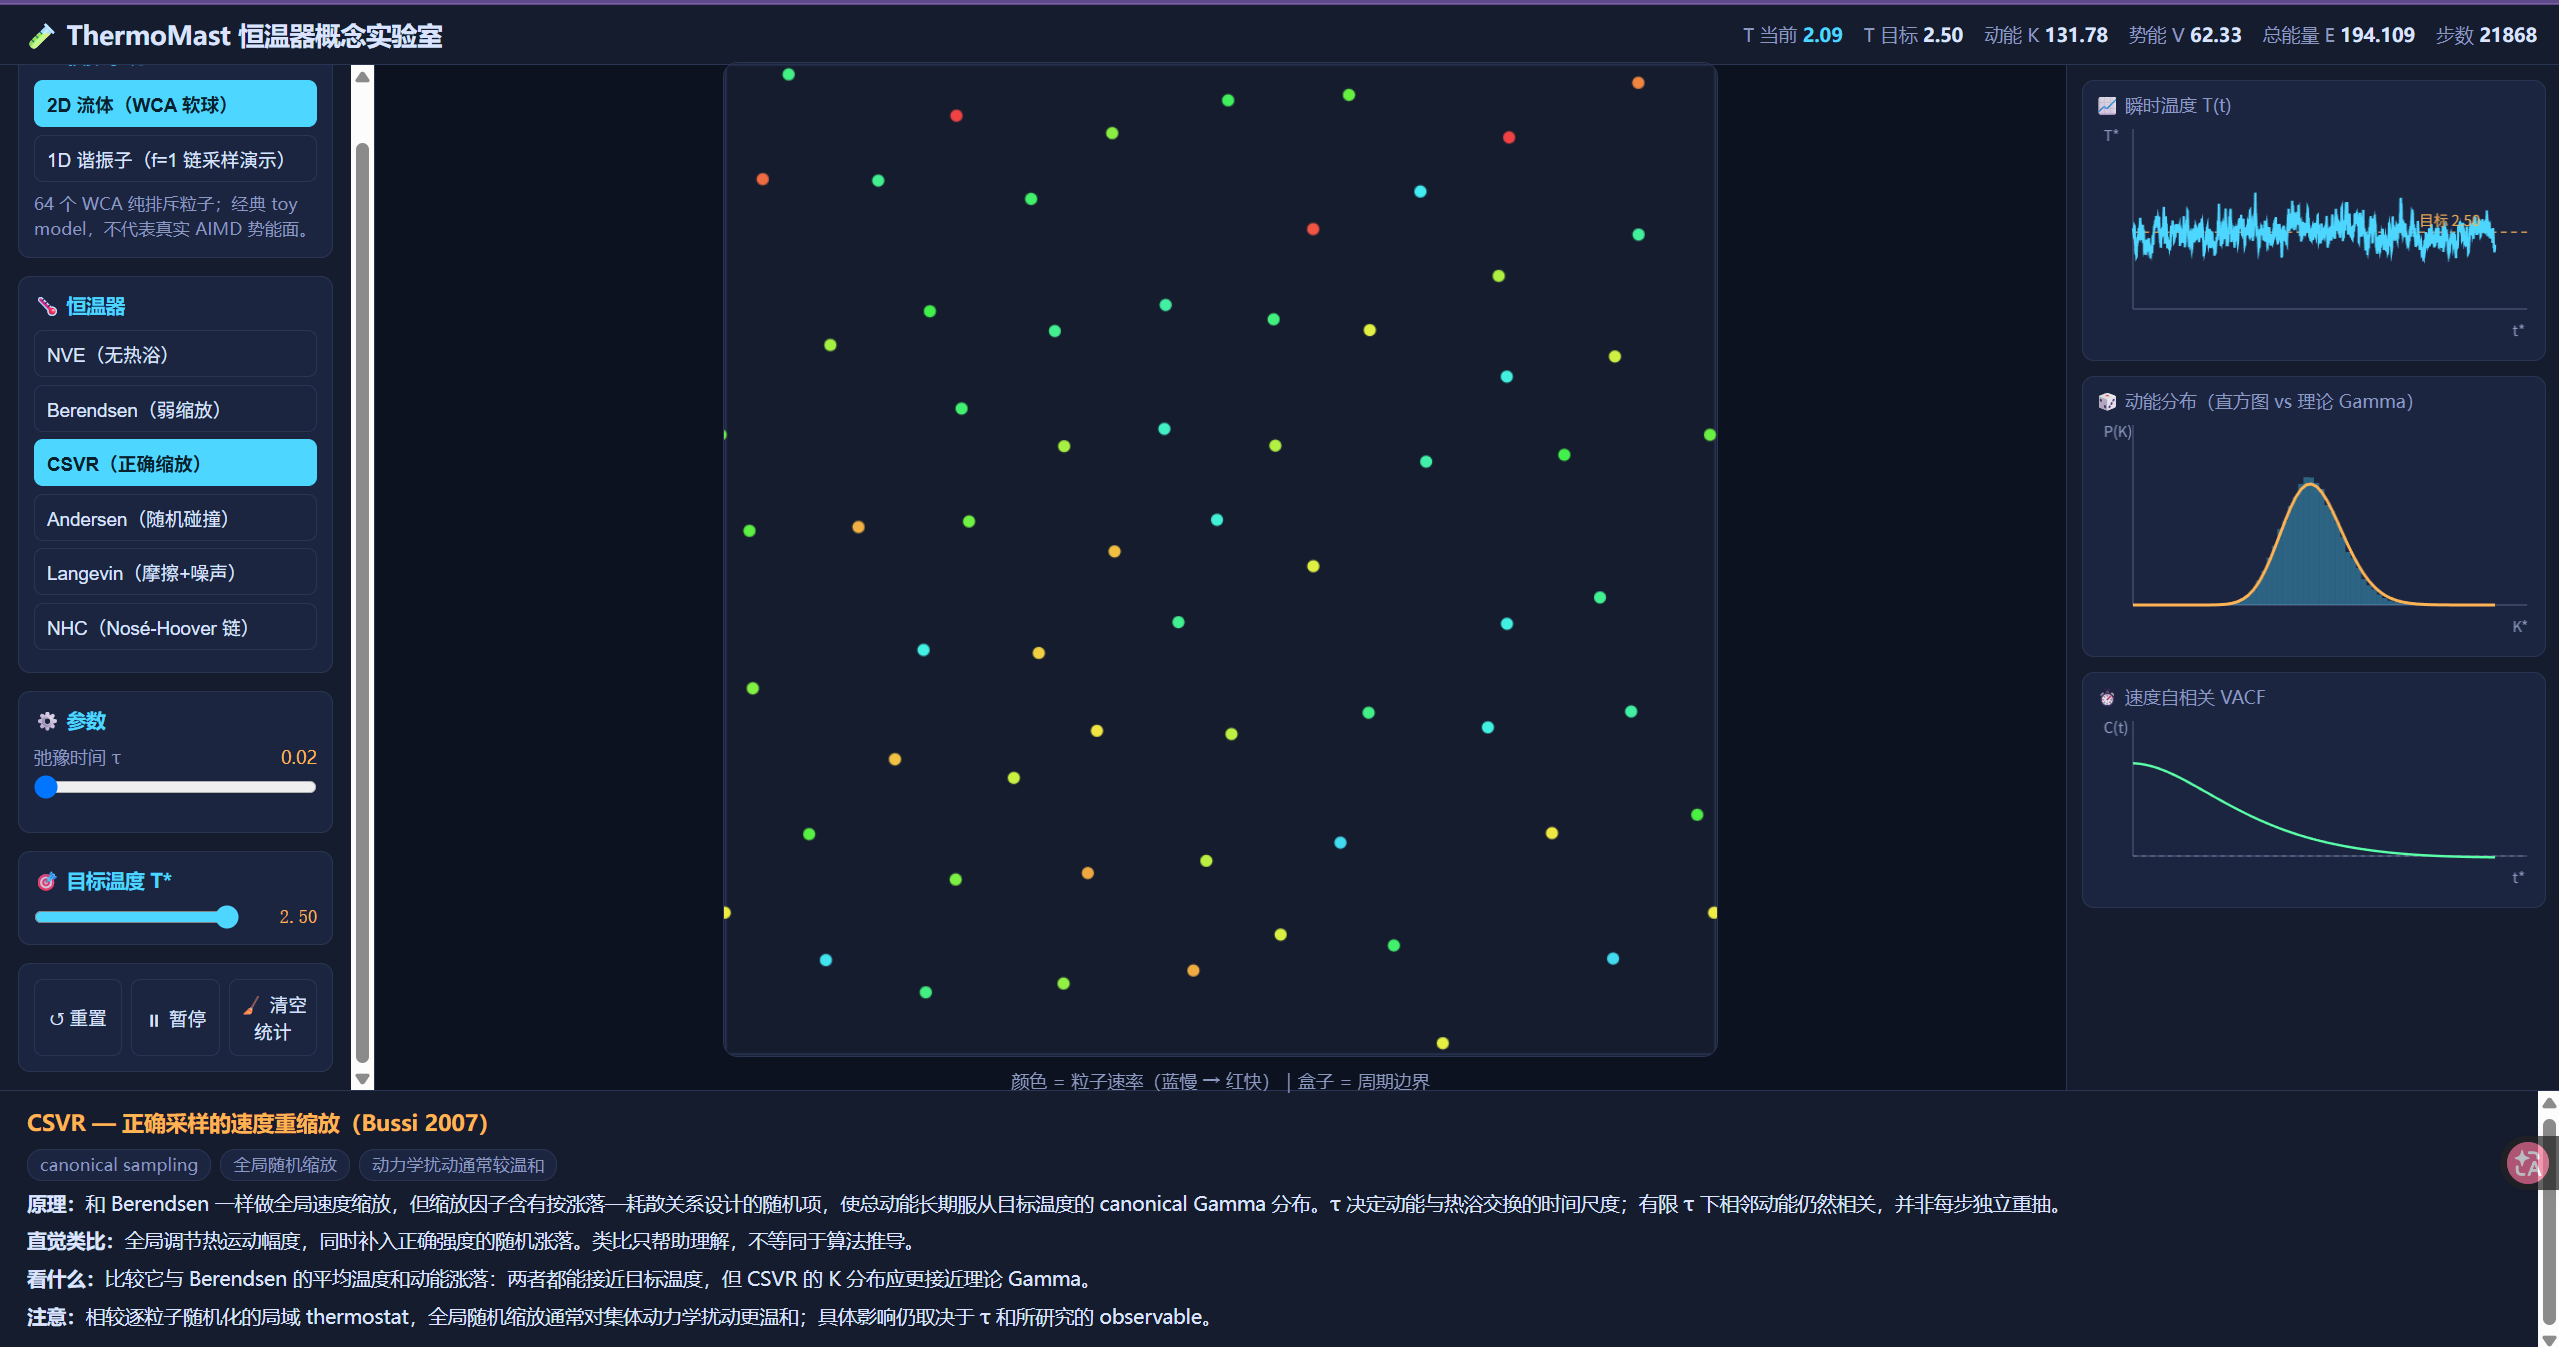Click the 重置 reset button
The image size is (2559, 1347).
[x=78, y=1018]
